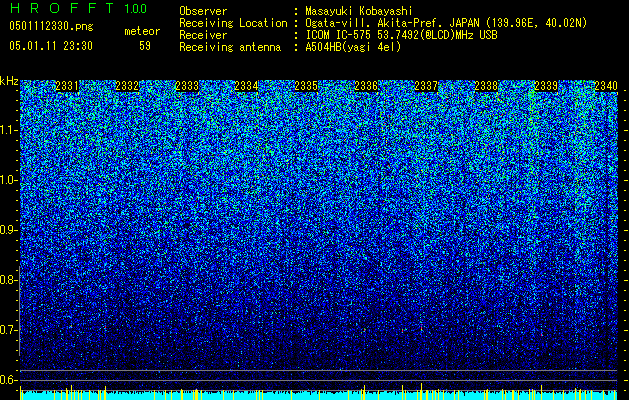Viewport: 629px width, 400px height.
Task: Click the observer name Masayuki Kobayashi
Action: [359, 11]
